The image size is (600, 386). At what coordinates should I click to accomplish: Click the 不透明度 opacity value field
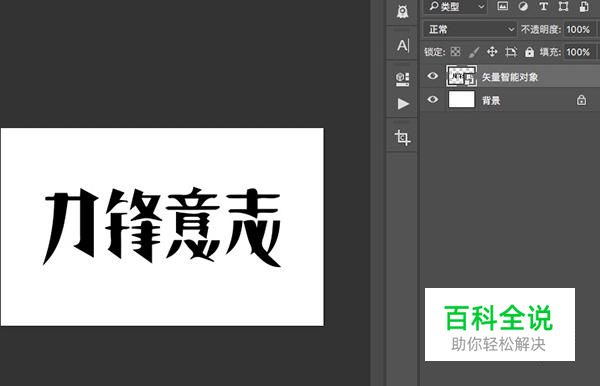579,29
